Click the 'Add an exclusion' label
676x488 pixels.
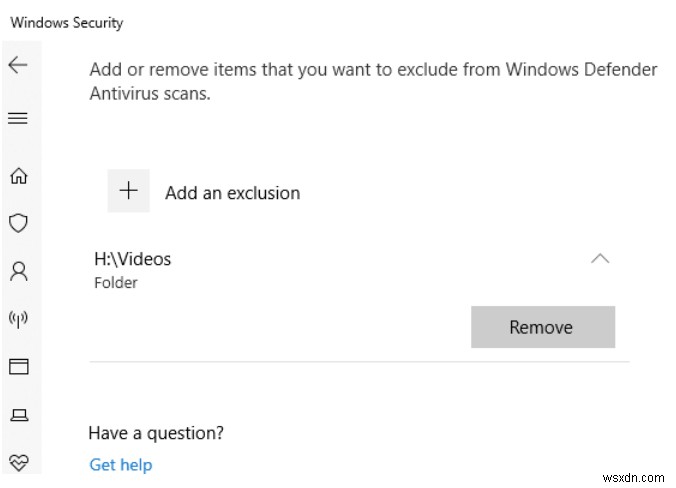tap(232, 193)
